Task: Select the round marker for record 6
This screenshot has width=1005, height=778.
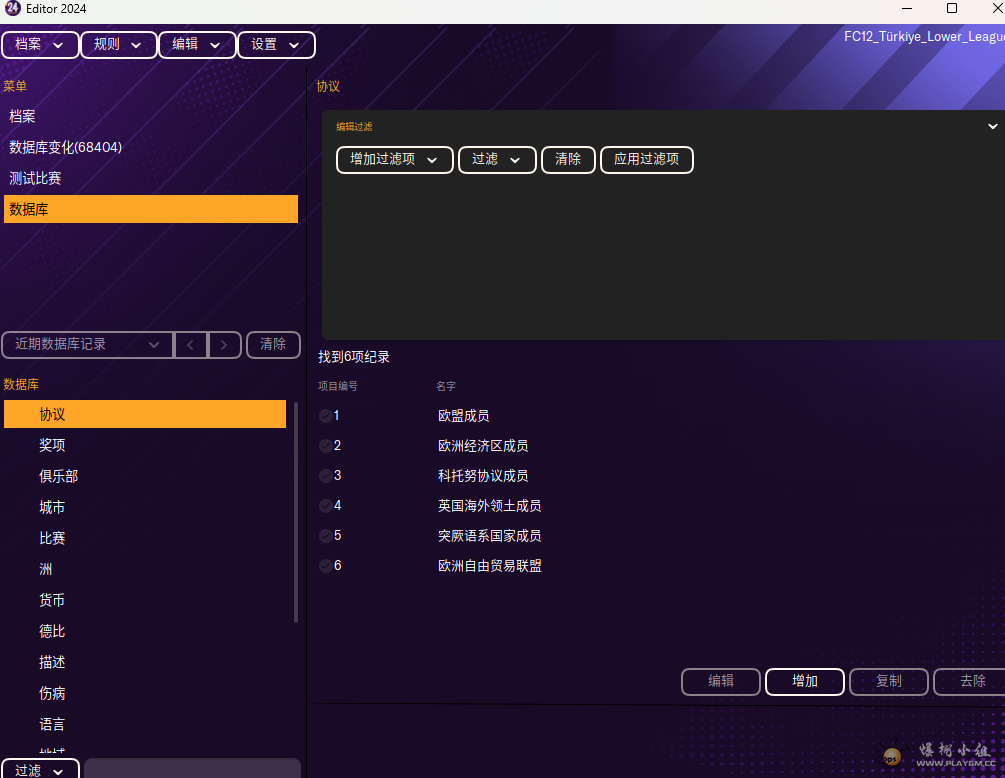Action: 326,566
